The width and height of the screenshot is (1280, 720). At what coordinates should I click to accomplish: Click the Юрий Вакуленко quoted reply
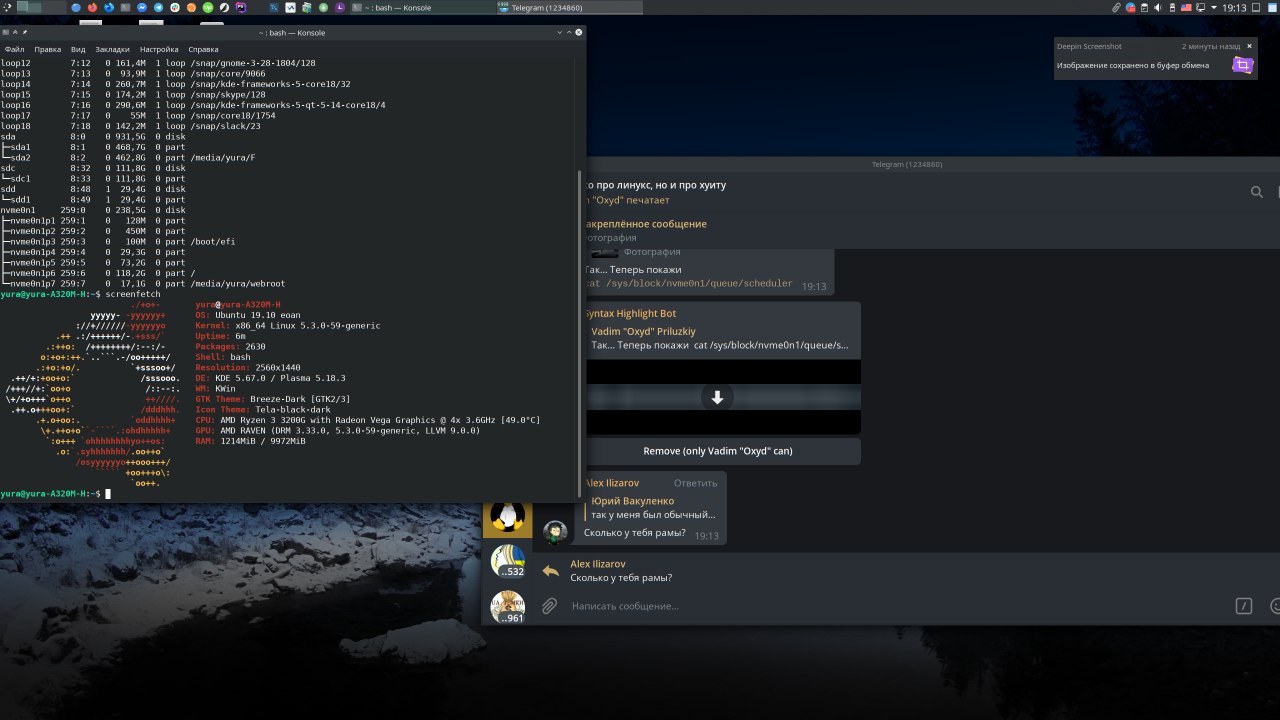(x=652, y=508)
